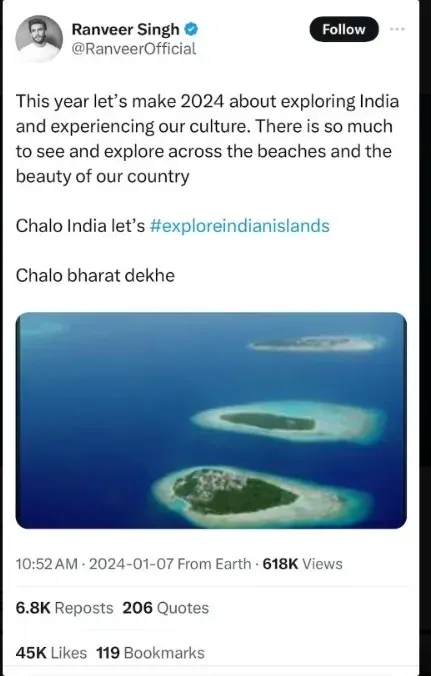Click the tweet text about exploring India
Image resolution: width=431 pixels, height=676 pixels.
tap(207, 139)
